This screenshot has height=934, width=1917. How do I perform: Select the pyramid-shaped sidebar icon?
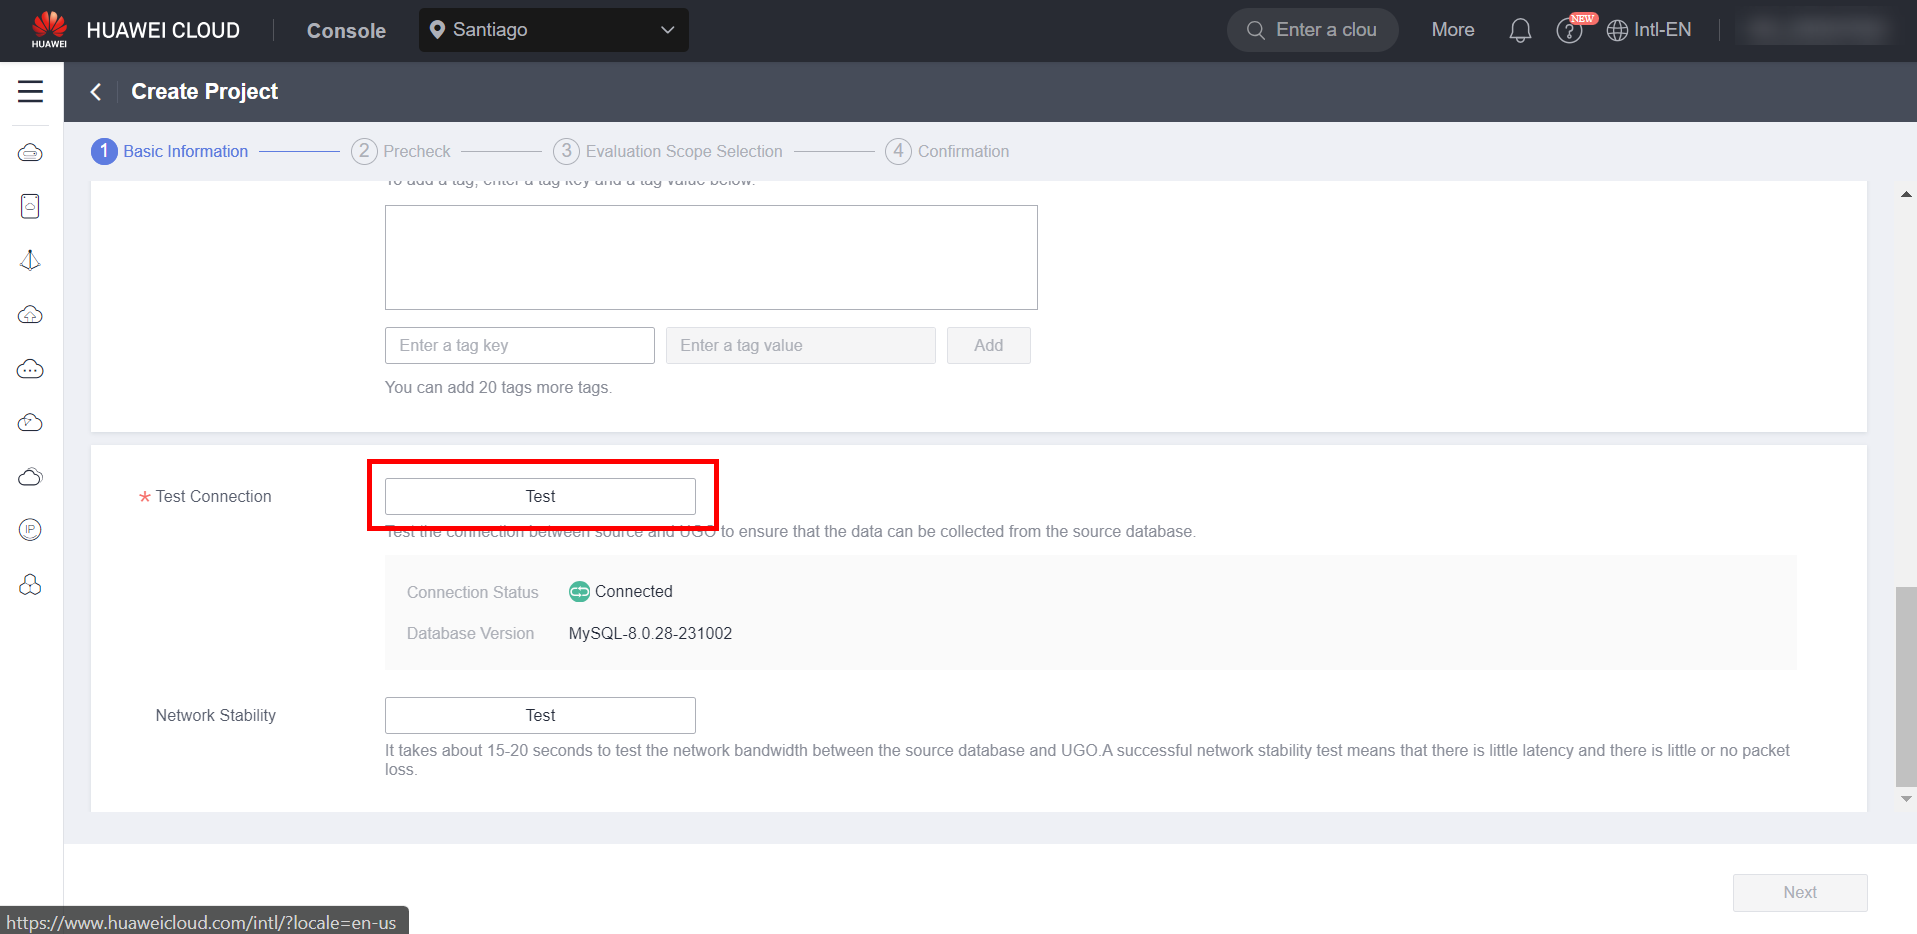[x=30, y=261]
